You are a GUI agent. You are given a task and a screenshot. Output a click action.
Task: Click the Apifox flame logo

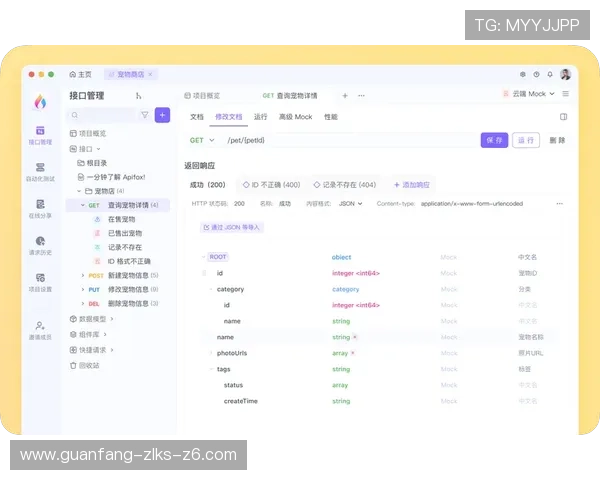click(40, 102)
